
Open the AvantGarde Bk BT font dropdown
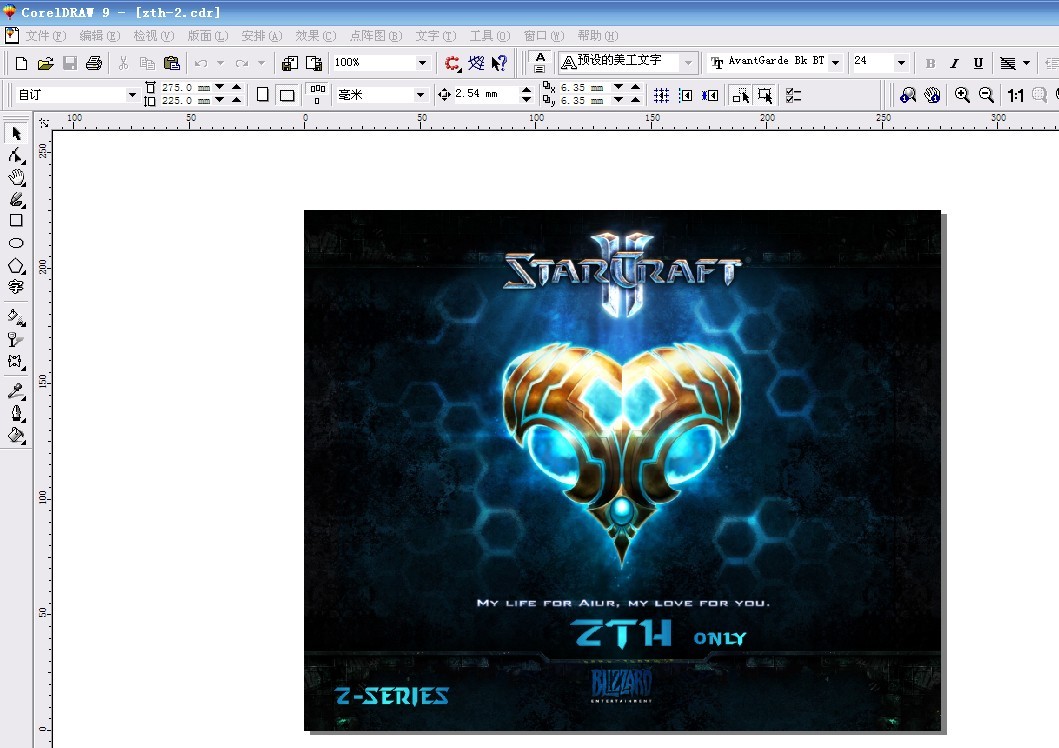click(x=835, y=62)
